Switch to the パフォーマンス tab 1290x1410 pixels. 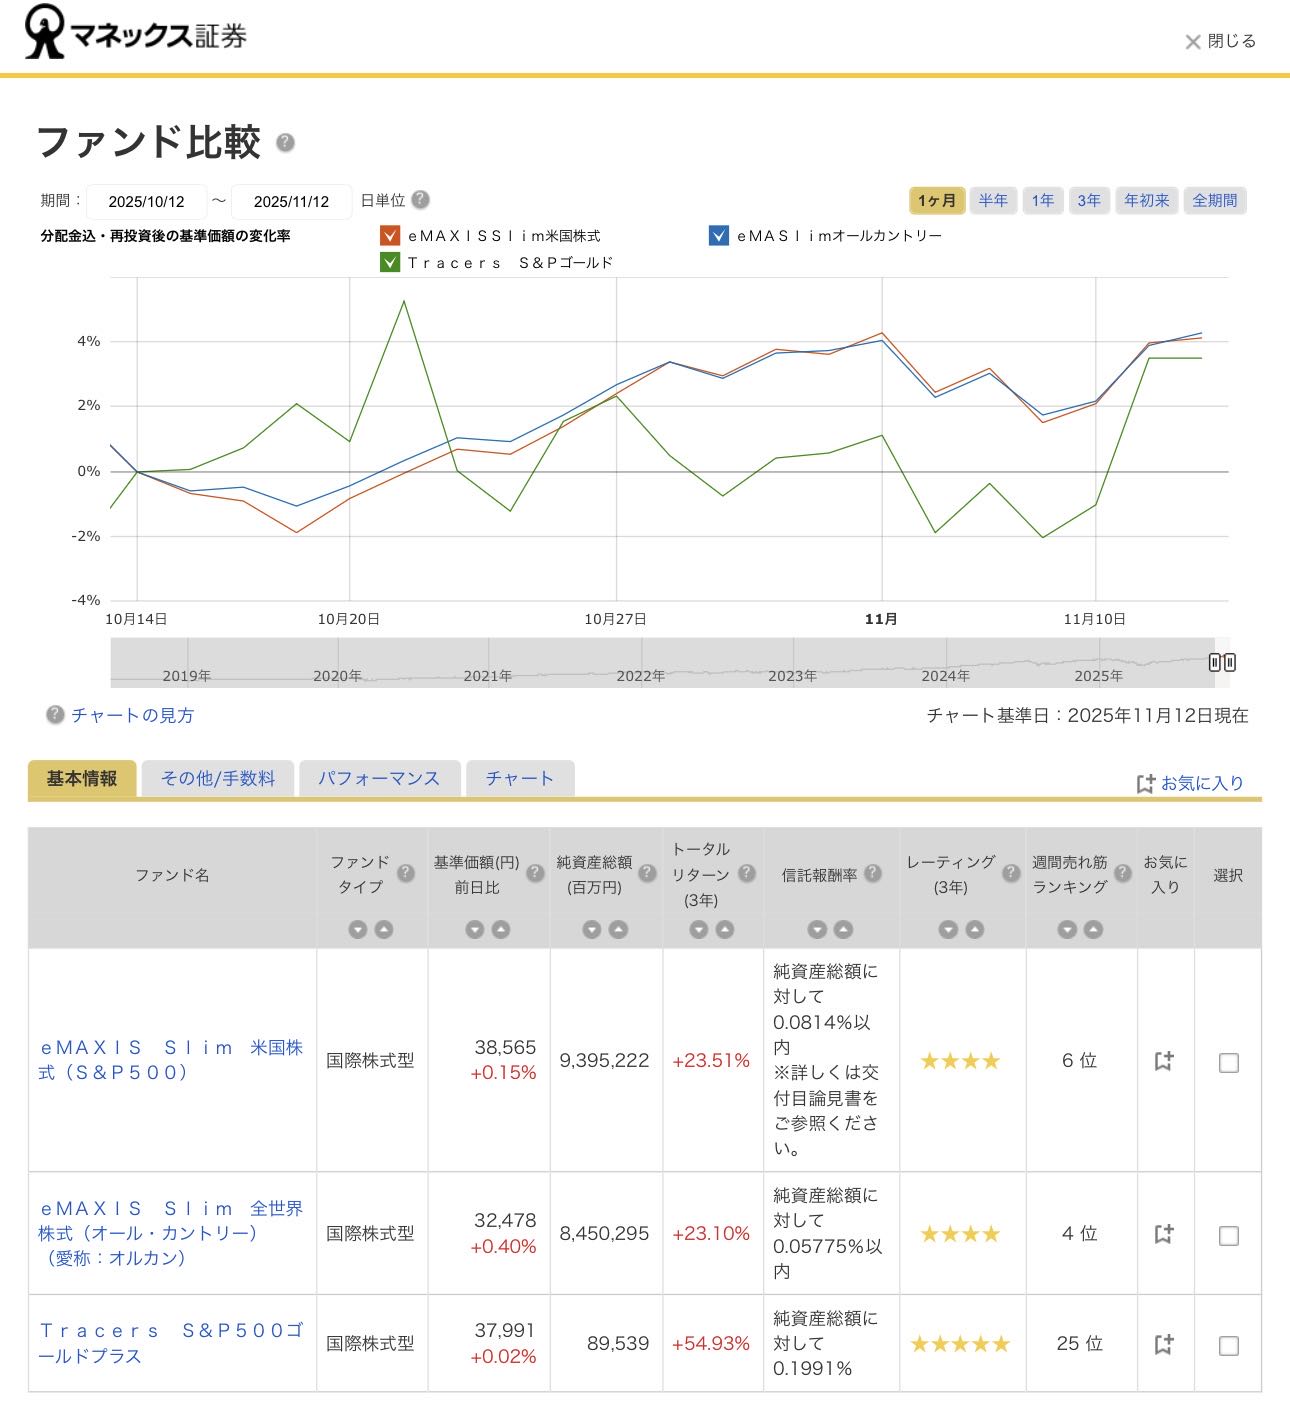[379, 779]
